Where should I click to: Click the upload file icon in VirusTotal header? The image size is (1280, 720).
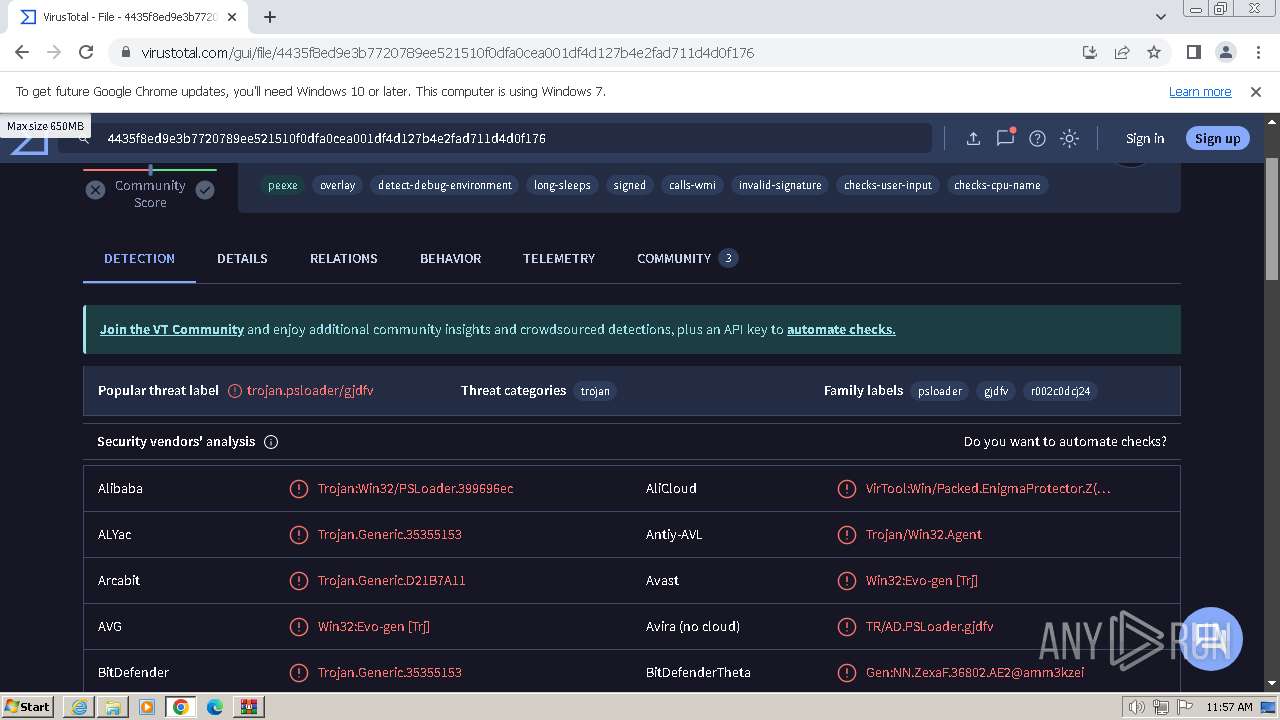tap(972, 139)
